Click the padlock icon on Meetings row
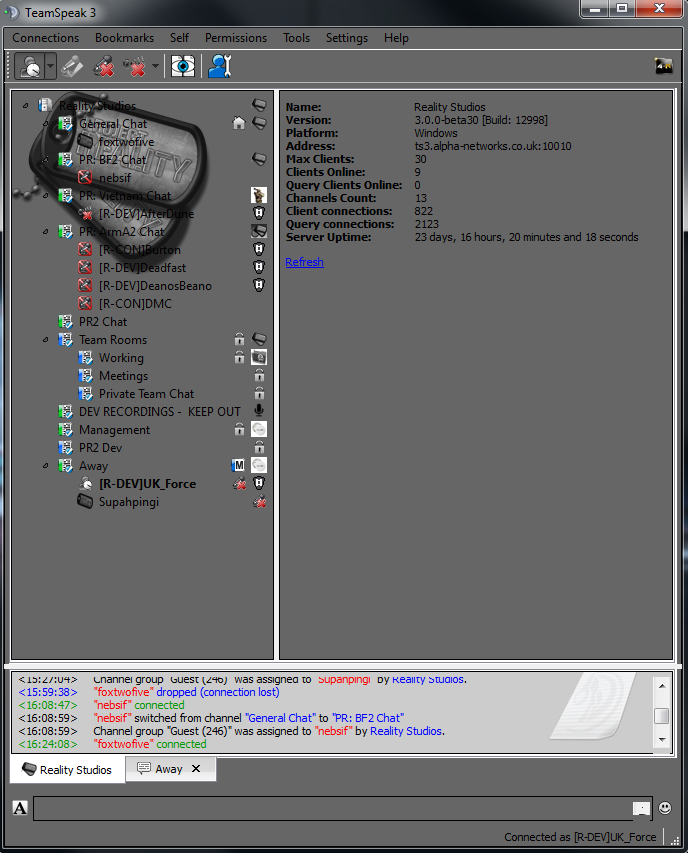The image size is (688, 853). tap(259, 375)
